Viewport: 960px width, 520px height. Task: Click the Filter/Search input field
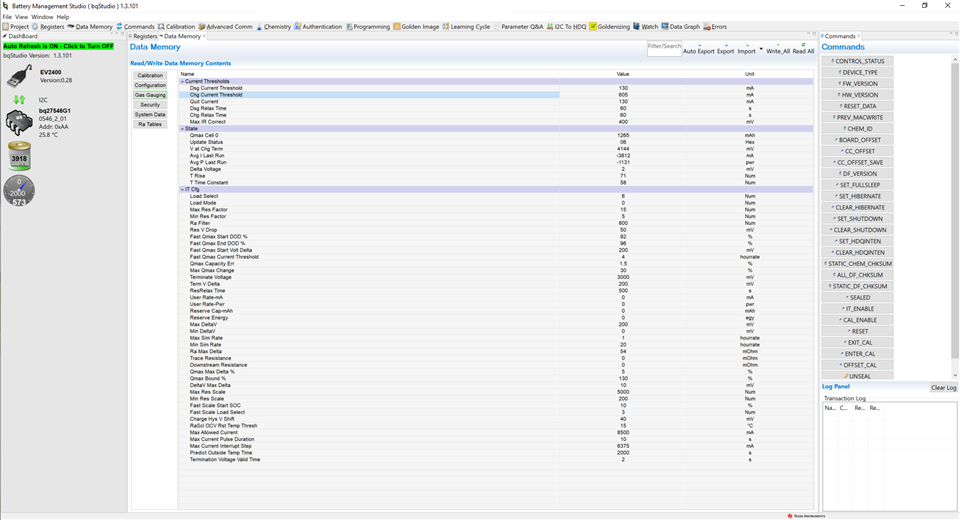[664, 49]
